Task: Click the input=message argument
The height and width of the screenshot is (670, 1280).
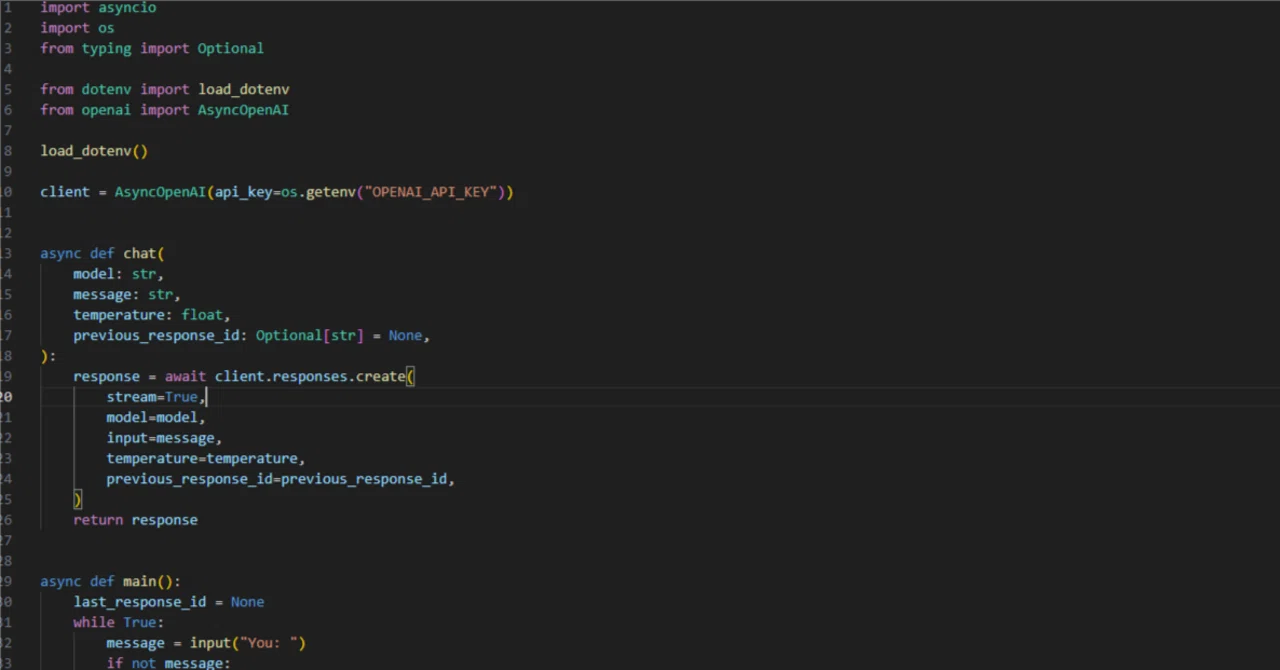Action: click(x=160, y=438)
